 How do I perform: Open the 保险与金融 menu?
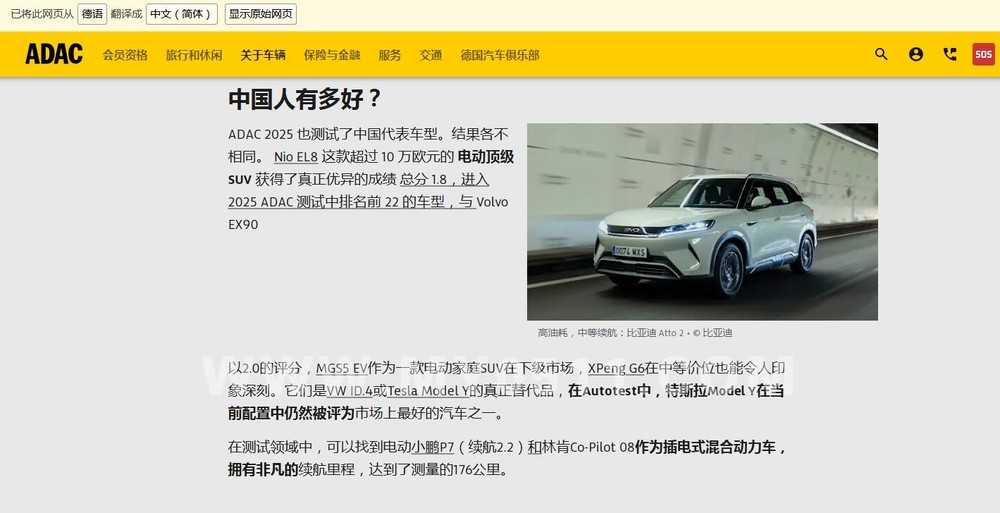tap(332, 55)
